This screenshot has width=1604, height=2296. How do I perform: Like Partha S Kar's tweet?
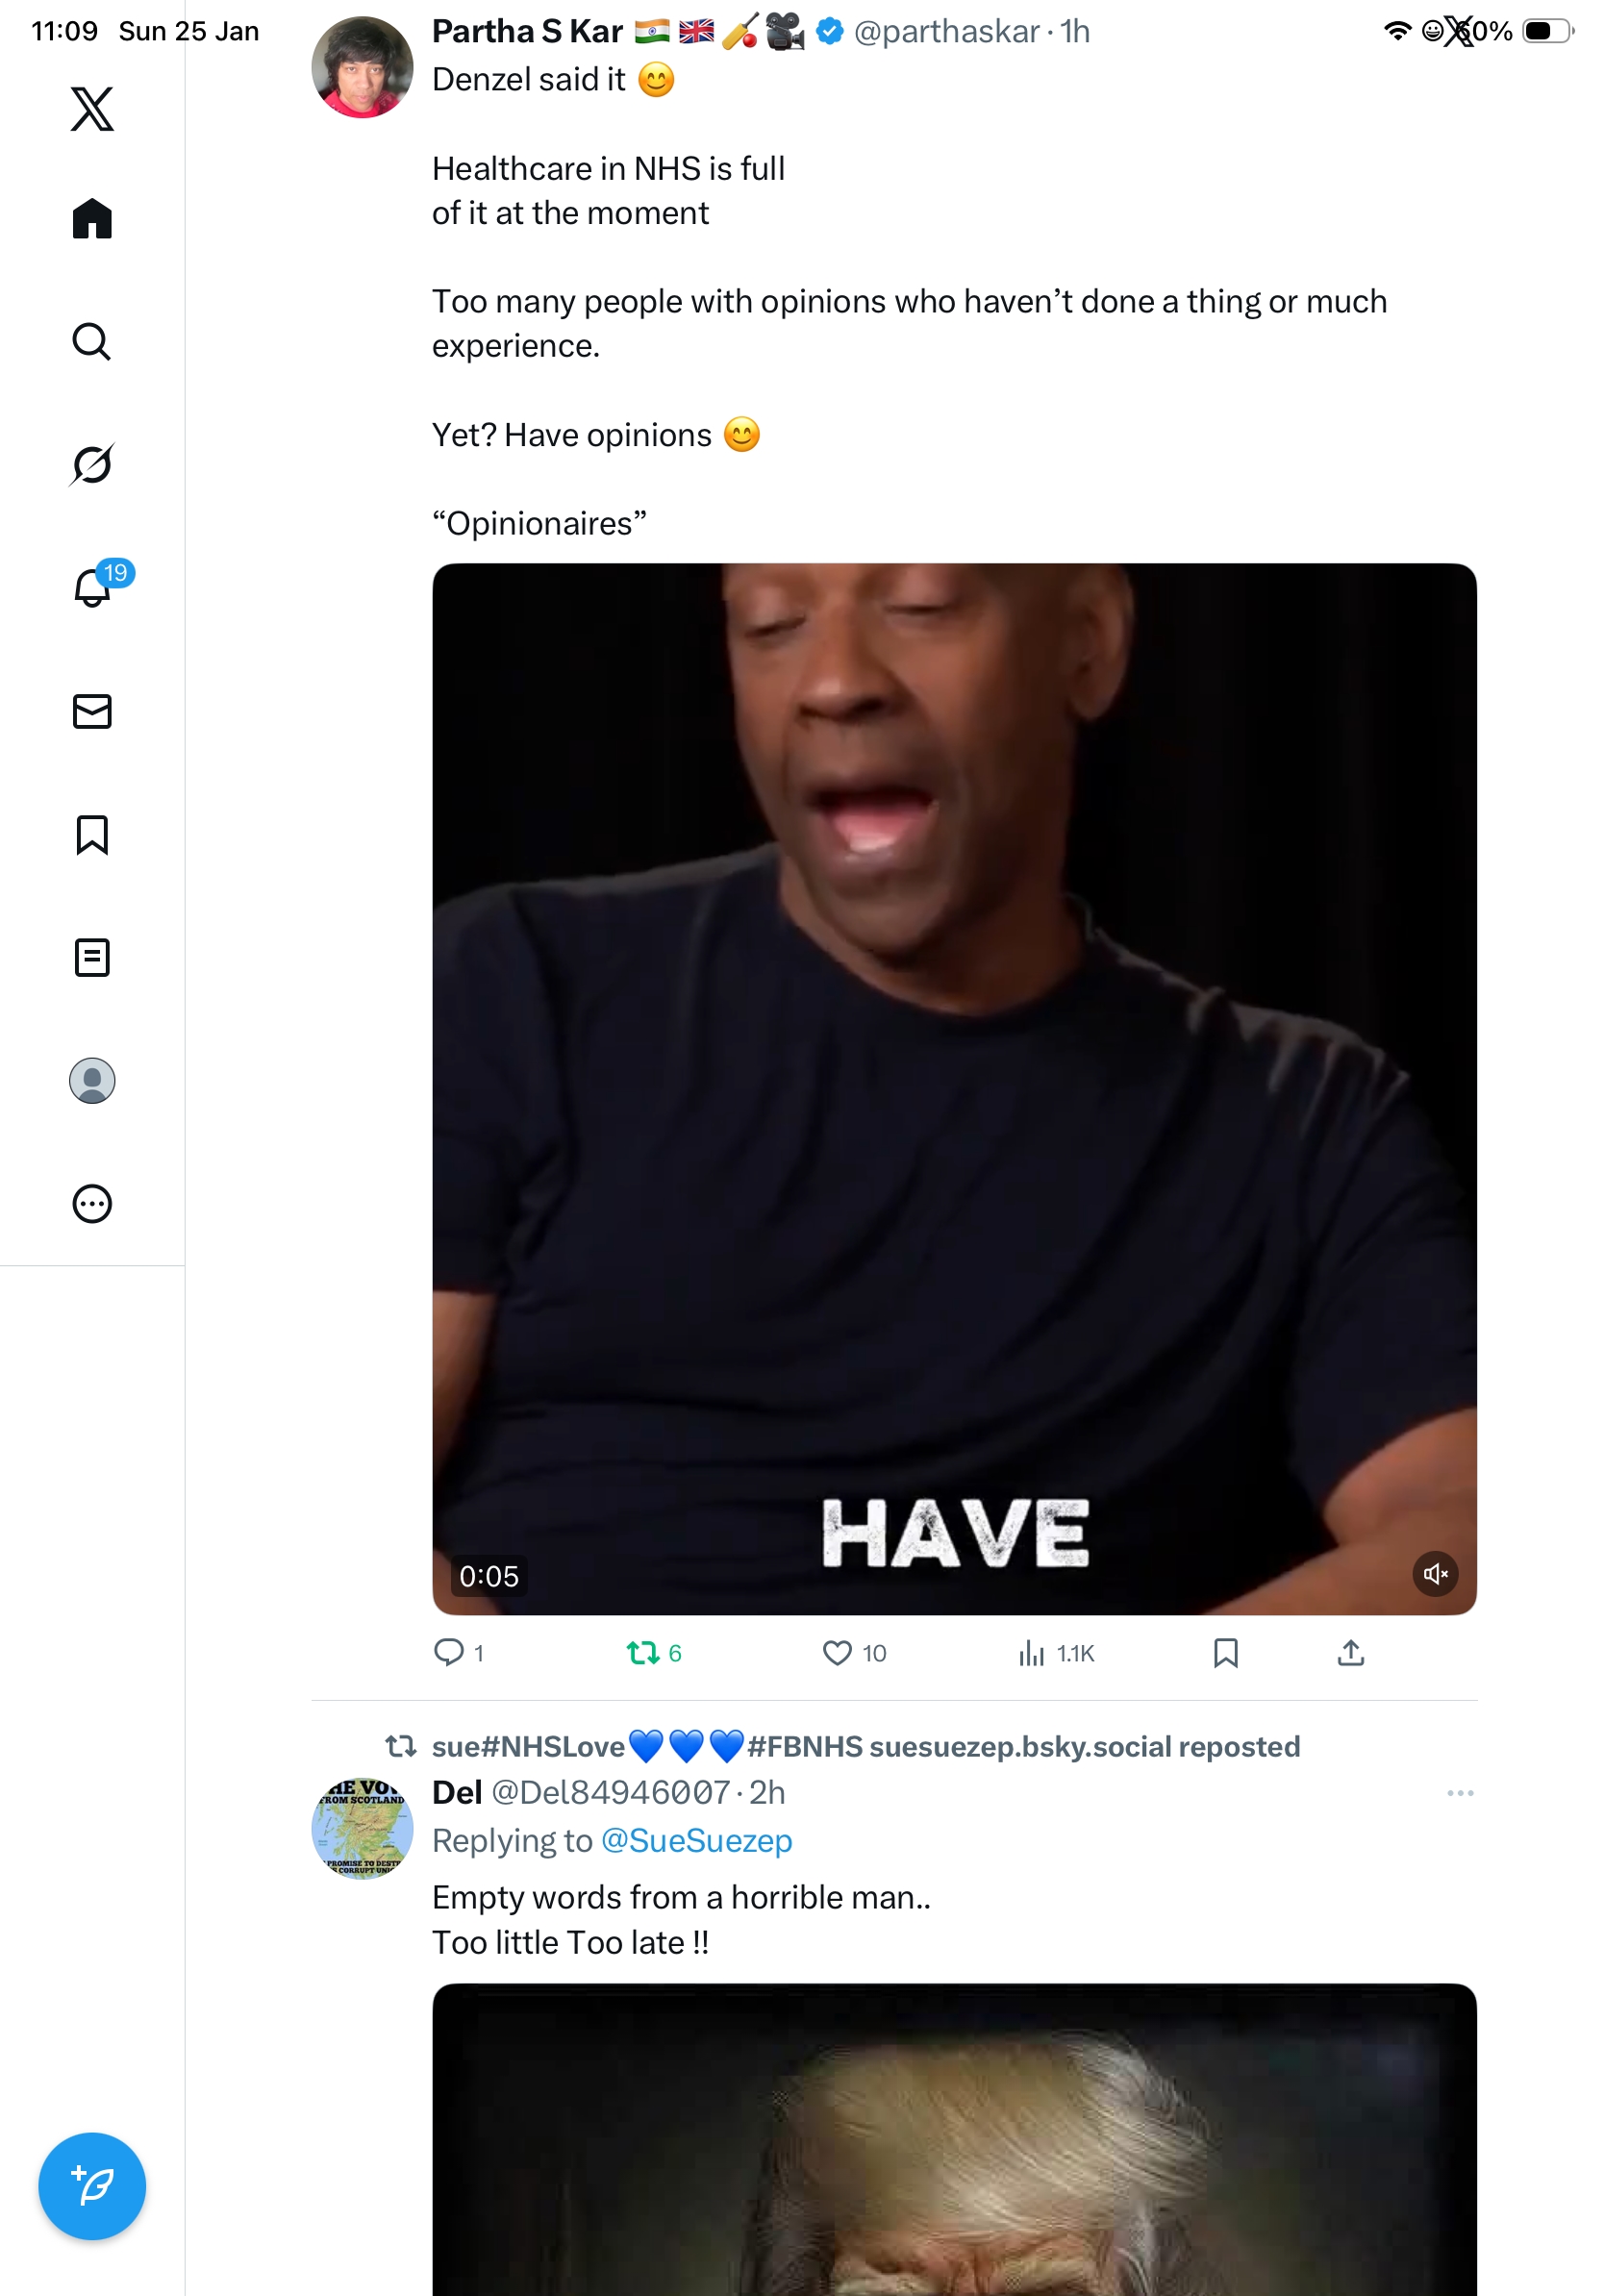click(836, 1653)
